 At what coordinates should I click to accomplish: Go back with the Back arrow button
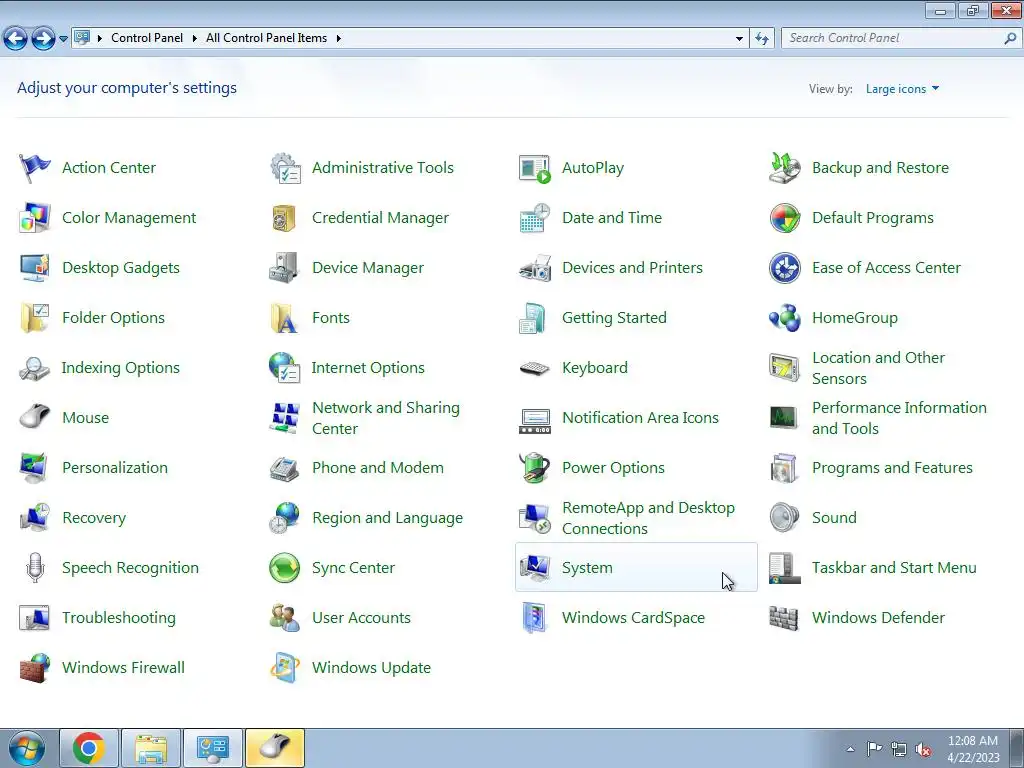tap(16, 39)
